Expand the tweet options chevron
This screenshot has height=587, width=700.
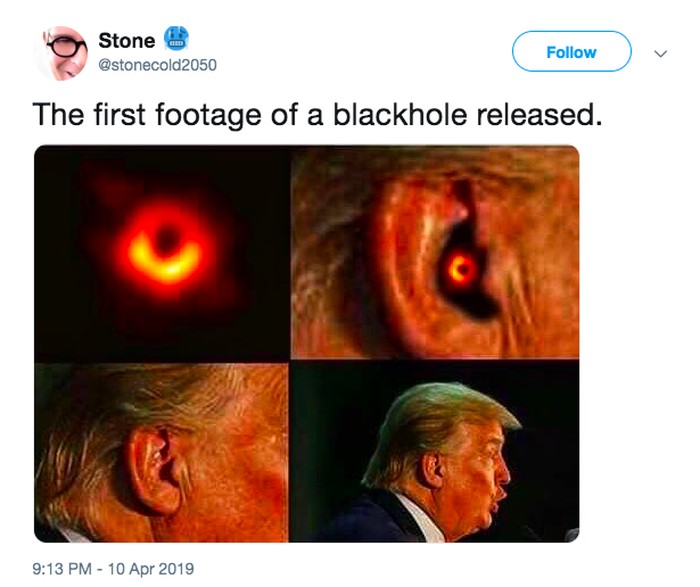658,53
